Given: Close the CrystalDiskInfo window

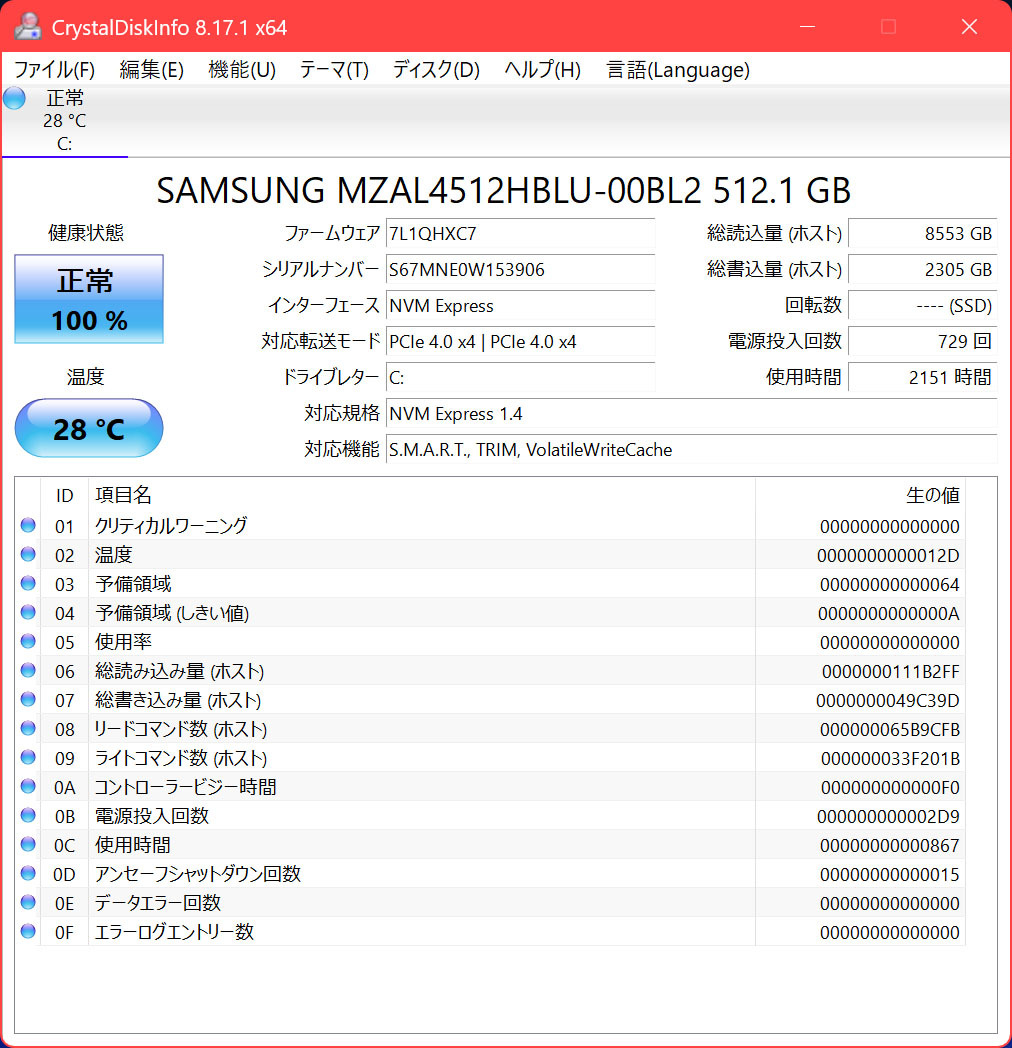Looking at the screenshot, I should pyautogui.click(x=969, y=27).
